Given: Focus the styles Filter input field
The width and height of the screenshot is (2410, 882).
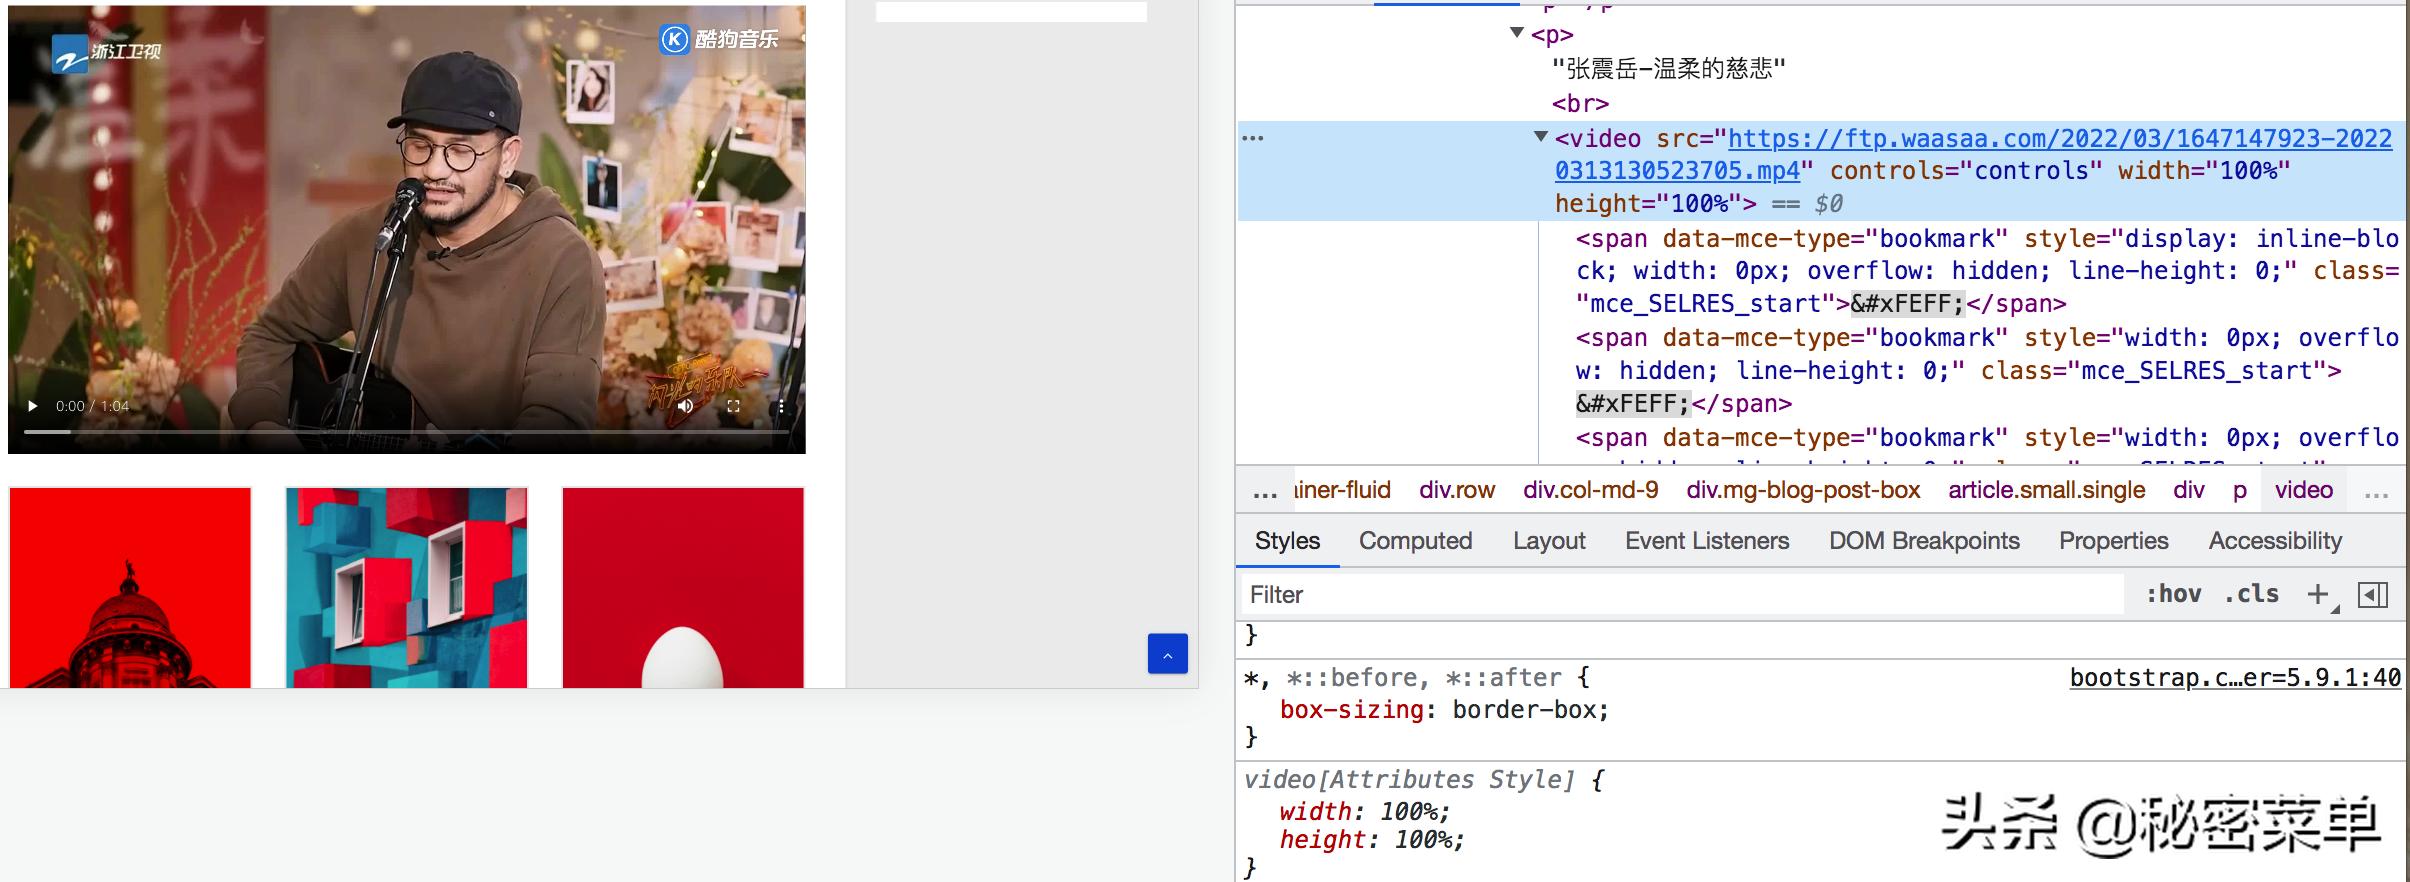Looking at the screenshot, I should [1683, 594].
